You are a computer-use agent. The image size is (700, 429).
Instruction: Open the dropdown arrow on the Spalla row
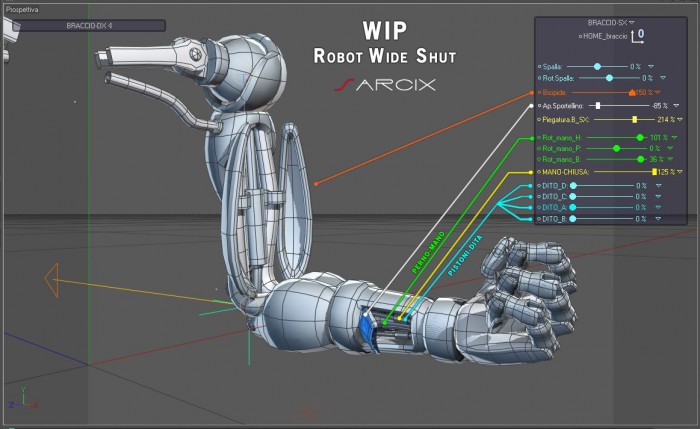pyautogui.click(x=651, y=67)
